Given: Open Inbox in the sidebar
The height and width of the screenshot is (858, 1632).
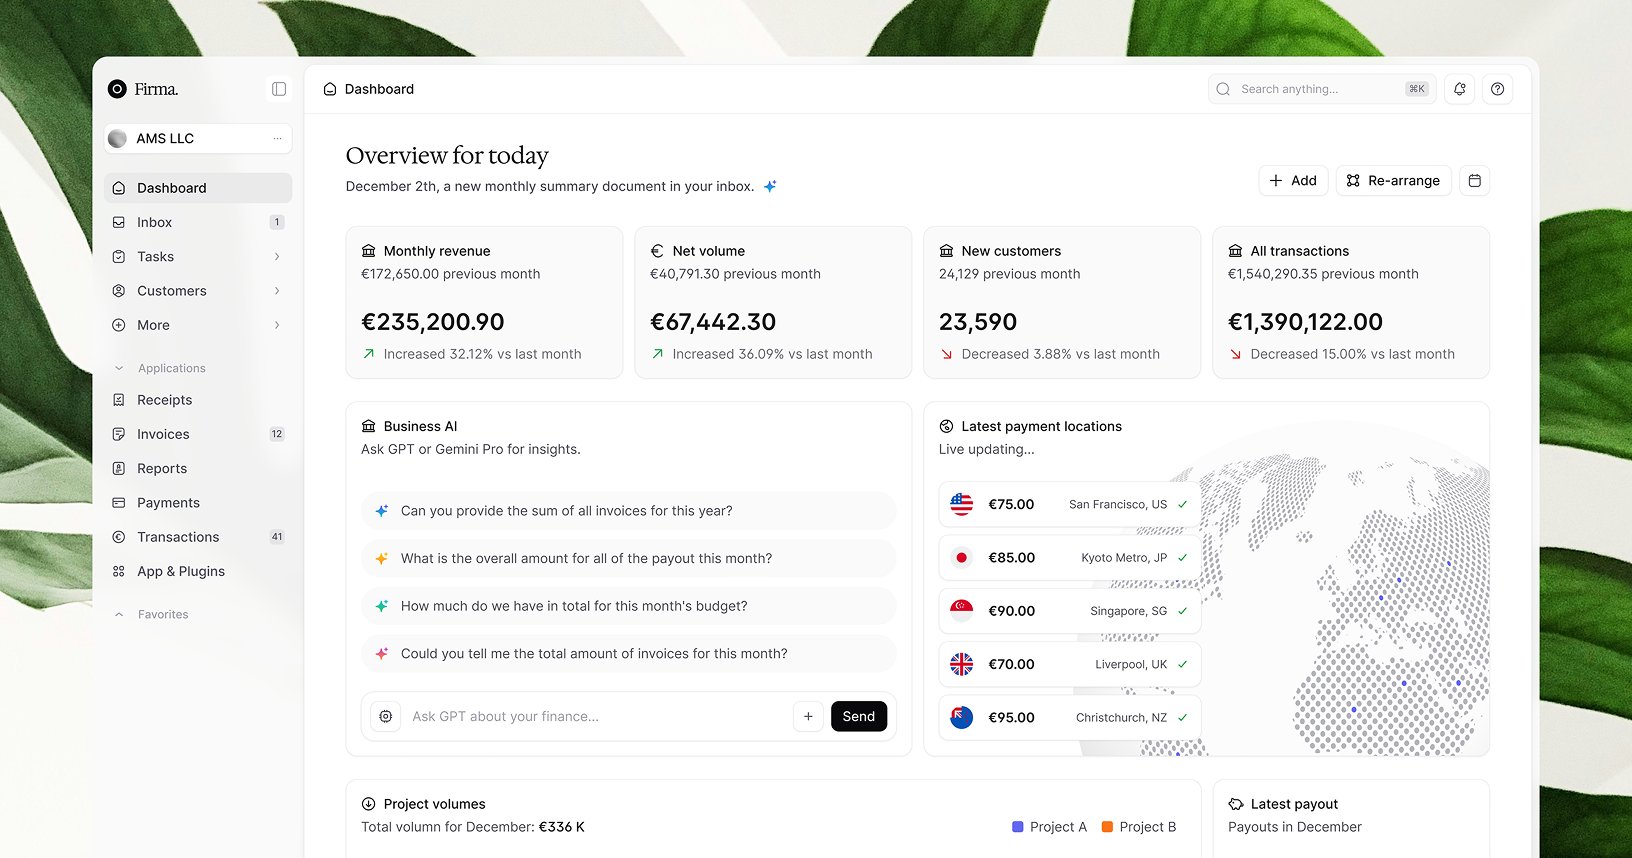Looking at the screenshot, I should [198, 222].
